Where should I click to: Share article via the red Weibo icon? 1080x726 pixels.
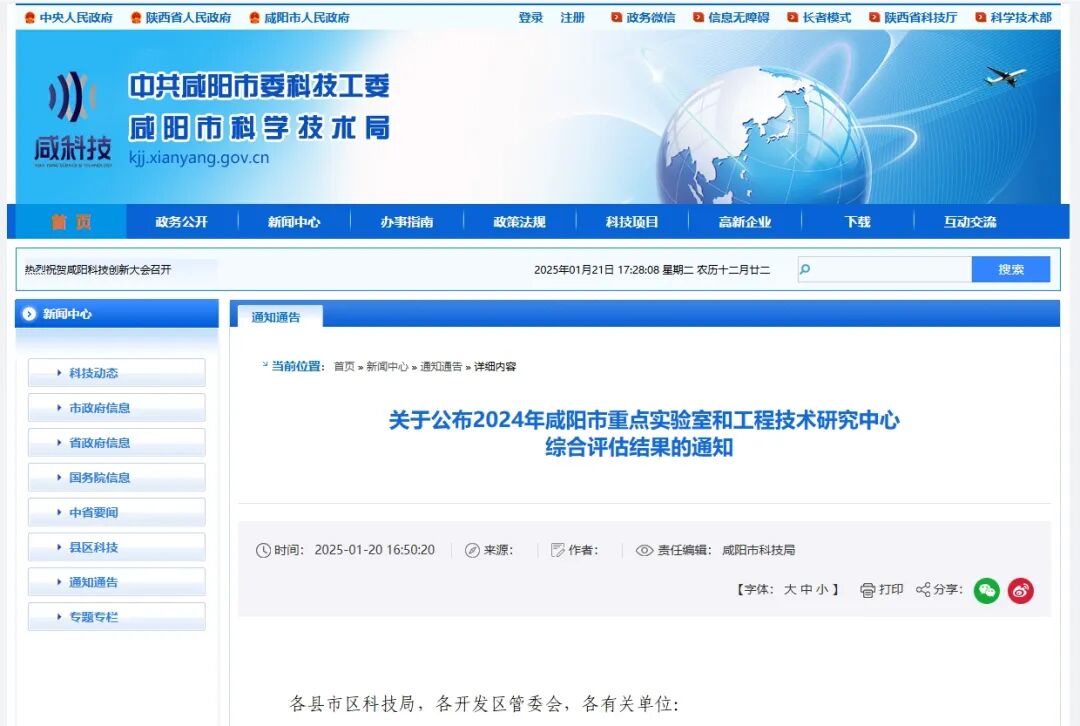(1020, 591)
